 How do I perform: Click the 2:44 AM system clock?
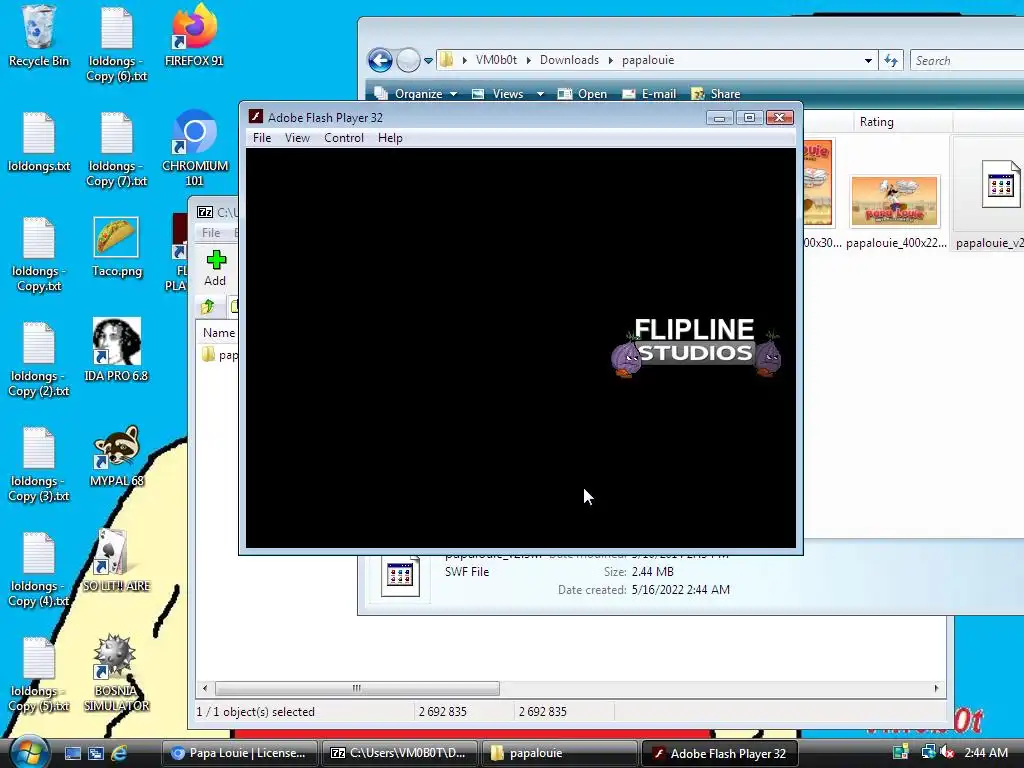pos(985,752)
